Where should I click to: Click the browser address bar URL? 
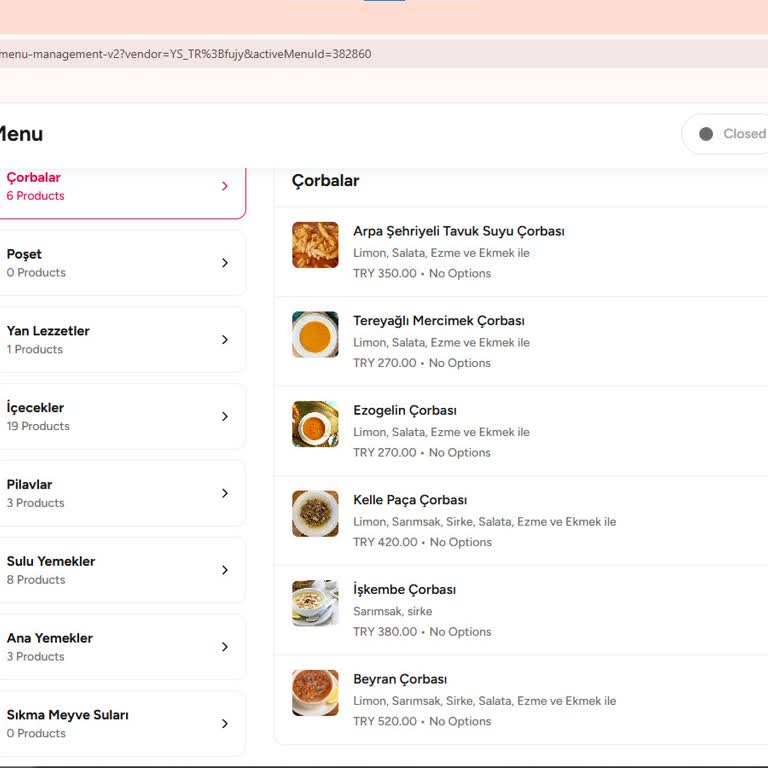pyautogui.click(x=186, y=54)
